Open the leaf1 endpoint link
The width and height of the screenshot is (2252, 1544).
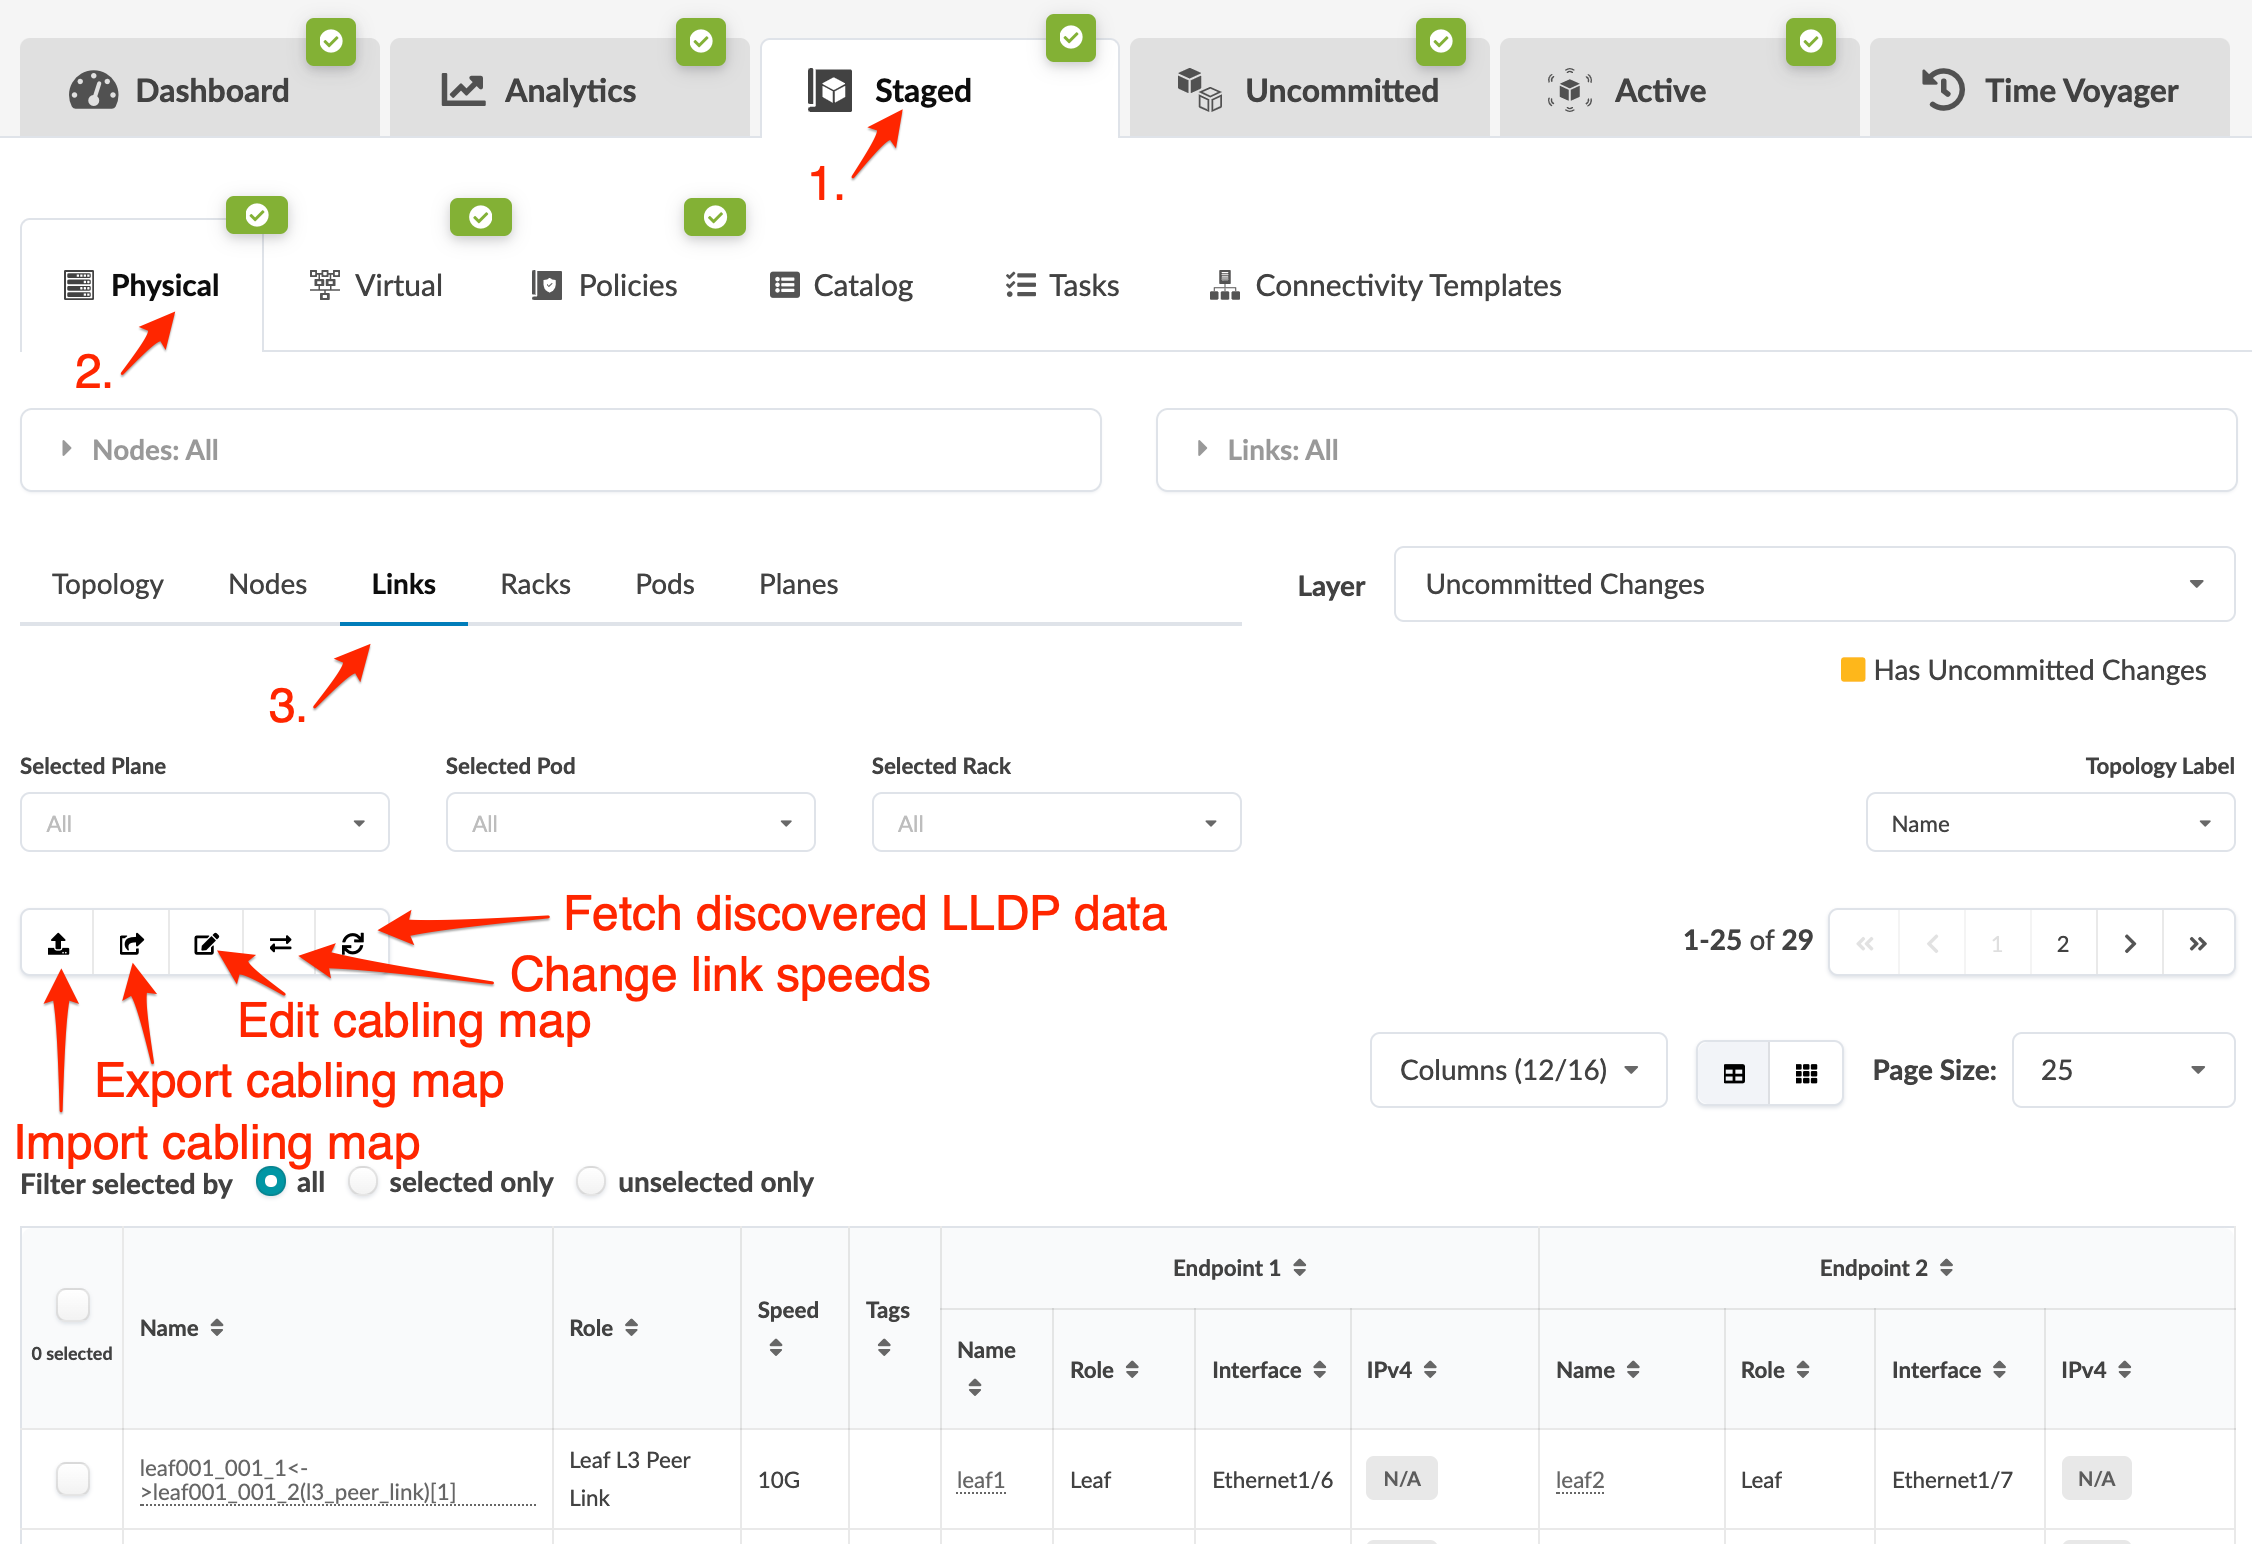(980, 1479)
